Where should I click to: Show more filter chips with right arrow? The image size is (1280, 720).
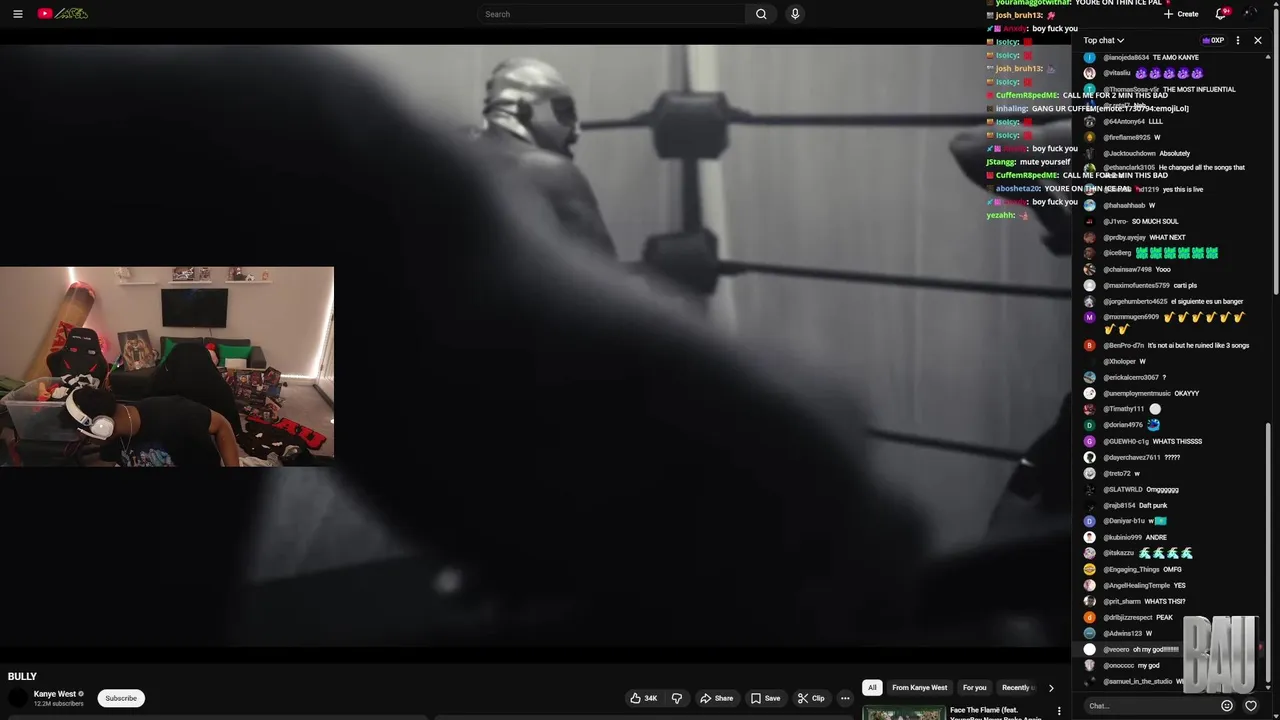pyautogui.click(x=1050, y=688)
